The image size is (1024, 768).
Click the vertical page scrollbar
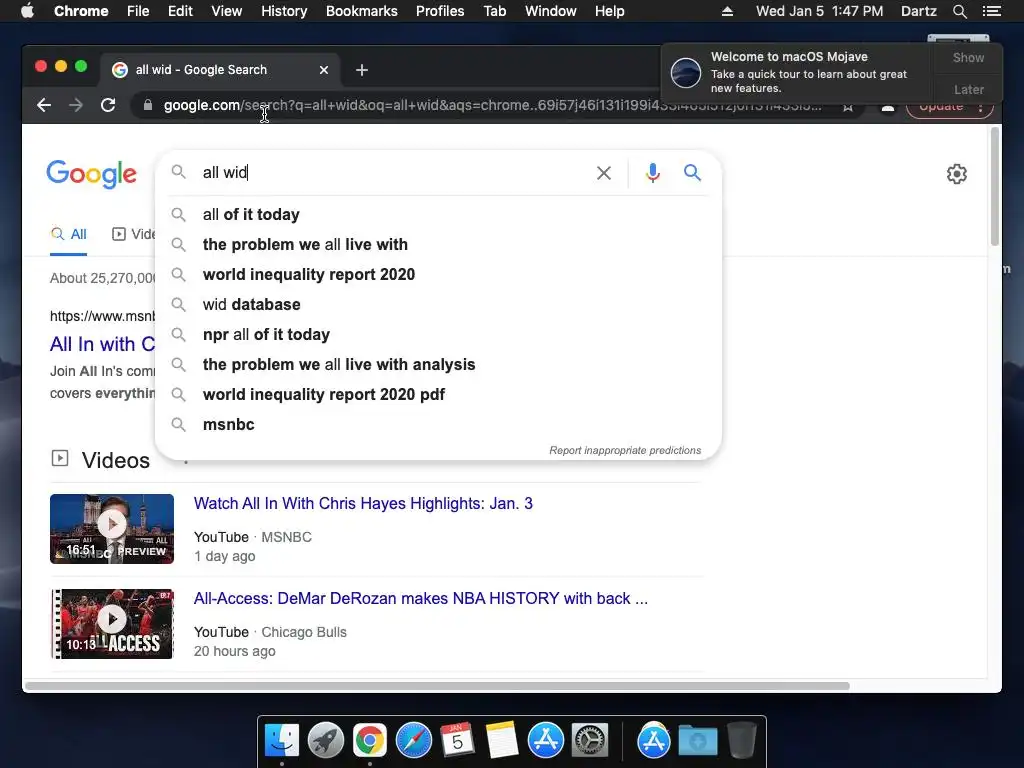[995, 187]
